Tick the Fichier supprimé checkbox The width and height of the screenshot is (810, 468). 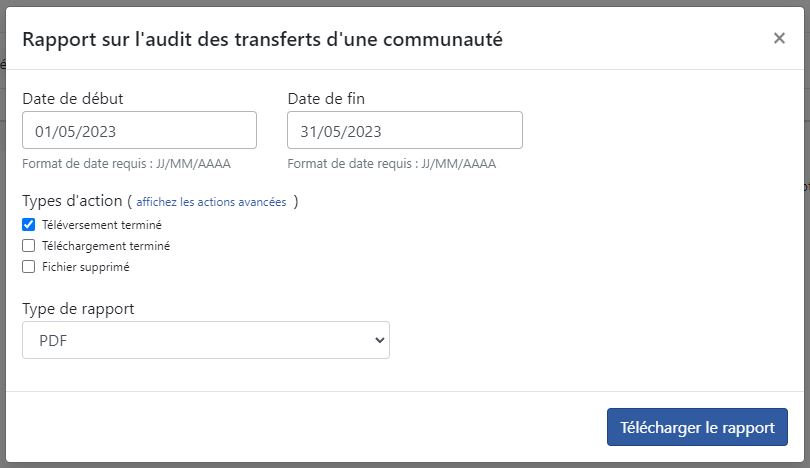point(28,267)
